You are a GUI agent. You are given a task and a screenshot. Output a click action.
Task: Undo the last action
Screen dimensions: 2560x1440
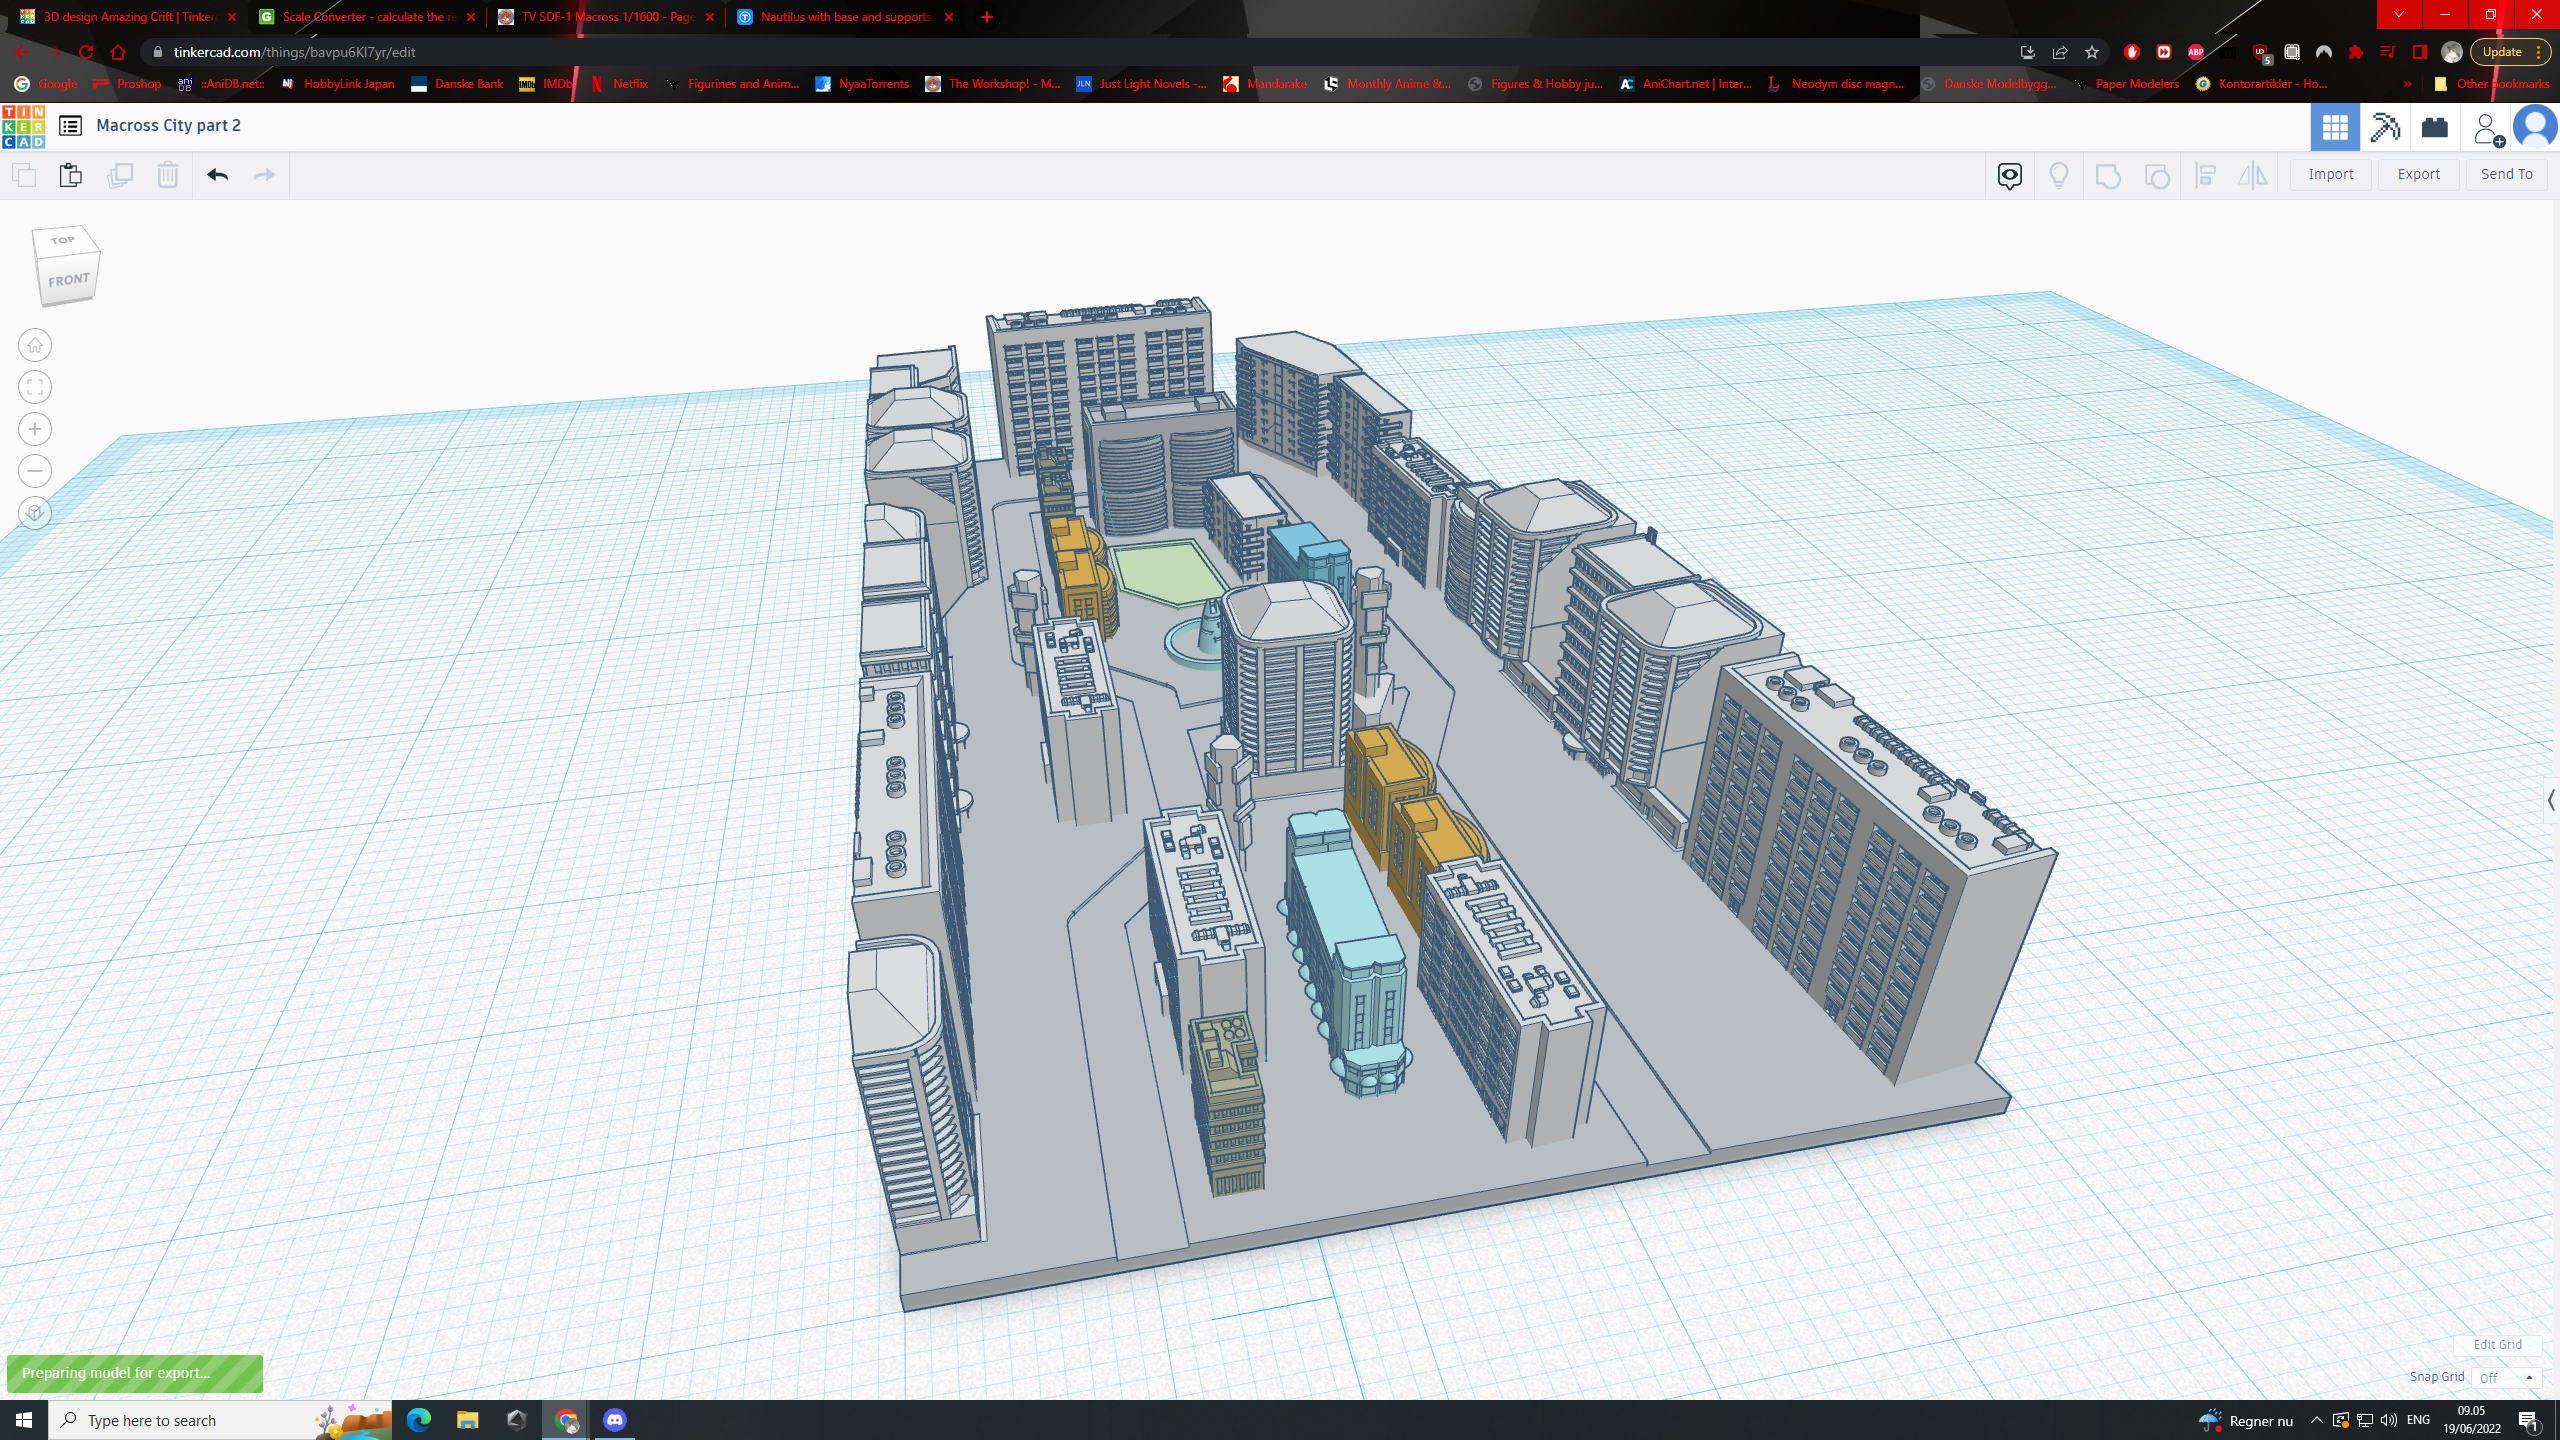(217, 175)
